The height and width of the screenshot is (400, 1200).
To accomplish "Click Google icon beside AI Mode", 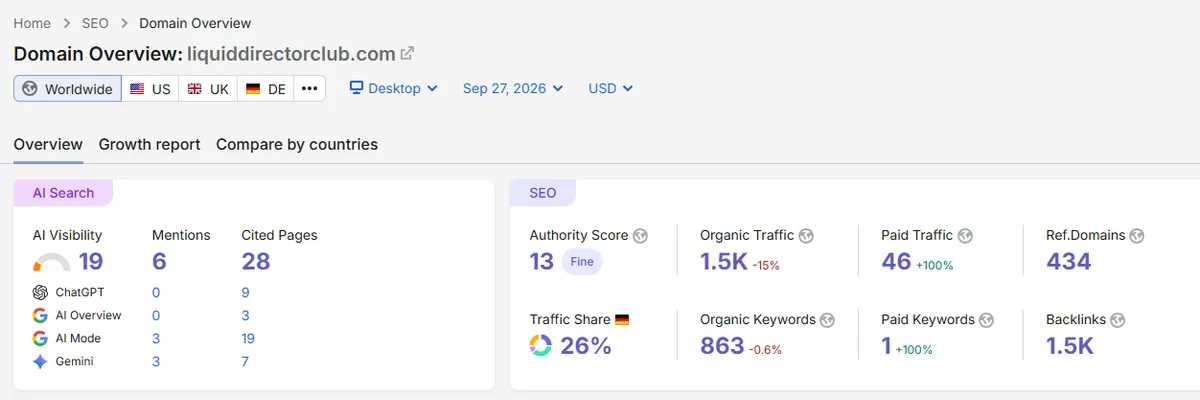I will (40, 339).
